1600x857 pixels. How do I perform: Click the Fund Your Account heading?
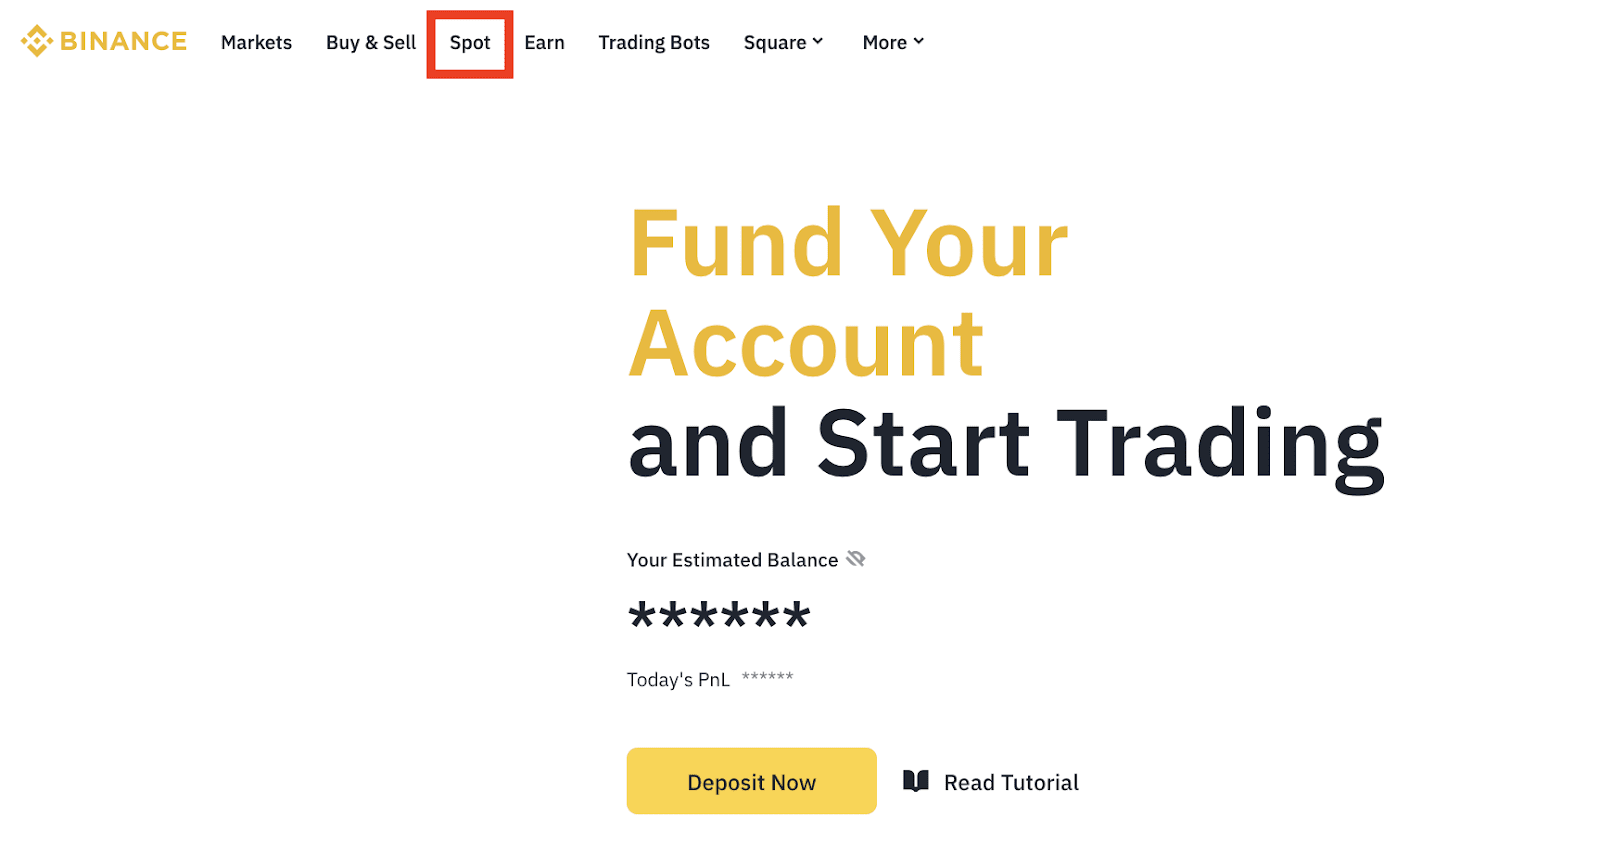coord(849,293)
